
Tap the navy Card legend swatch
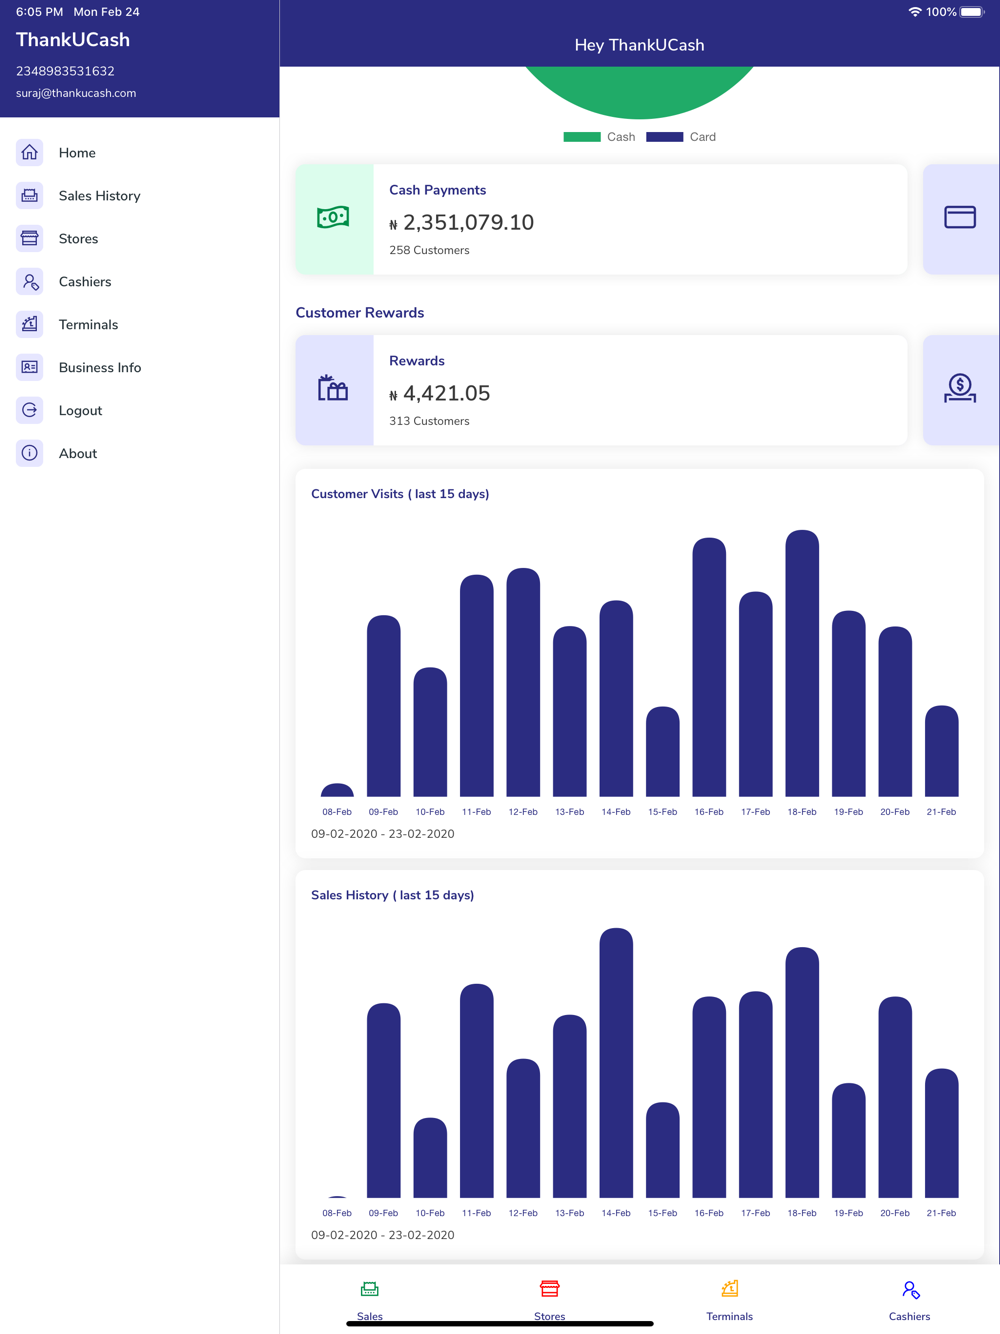point(665,137)
